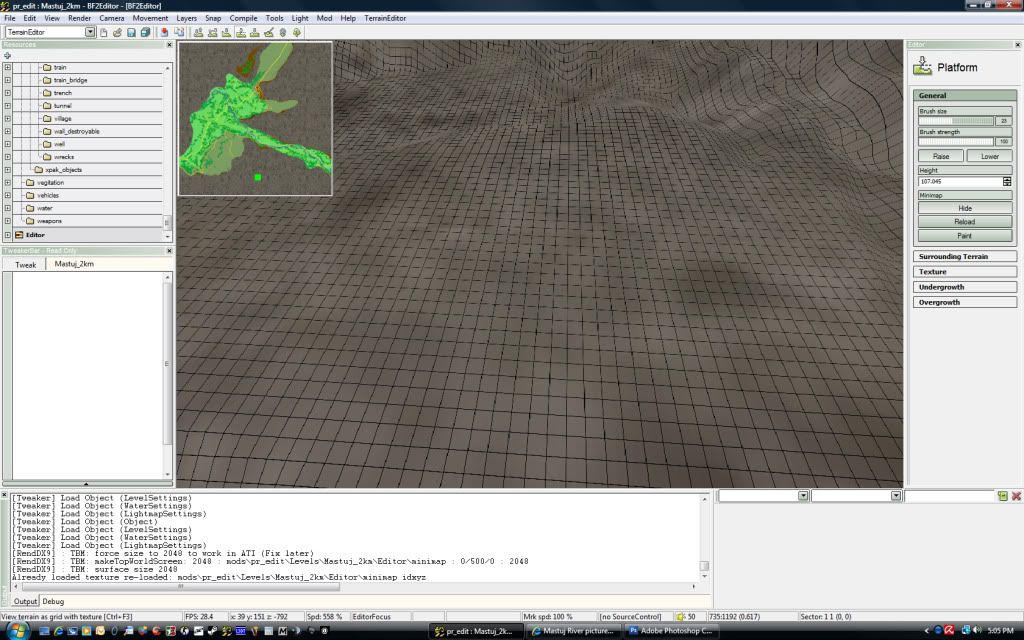The image size is (1024, 640).
Task: Expand the vehicles folder row
Action: pyautogui.click(x=8, y=196)
